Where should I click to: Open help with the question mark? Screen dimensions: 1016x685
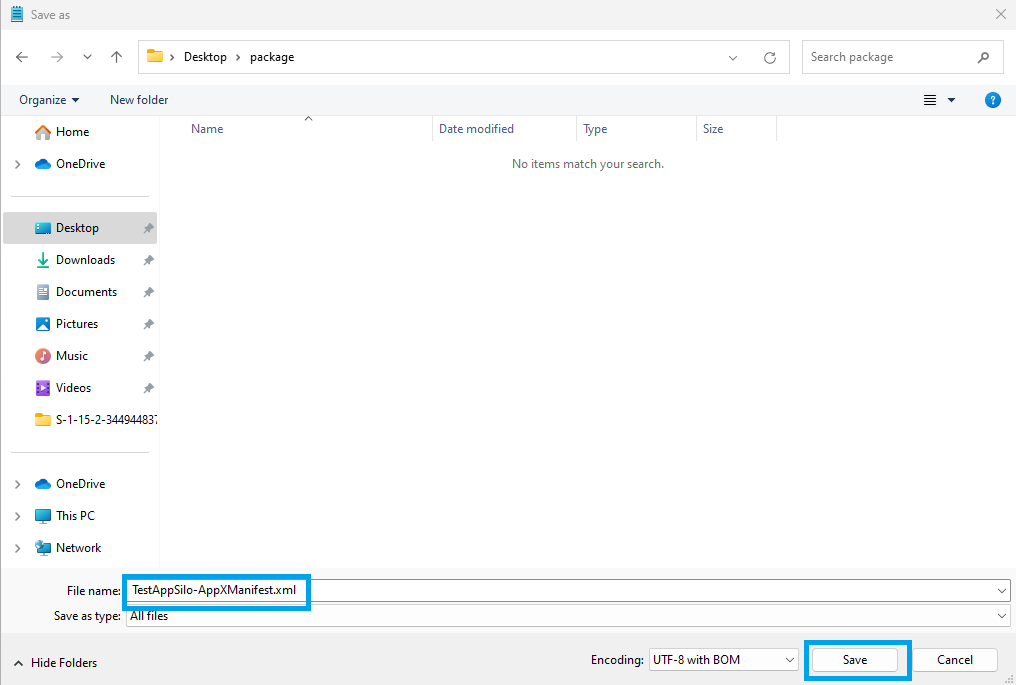(x=993, y=100)
